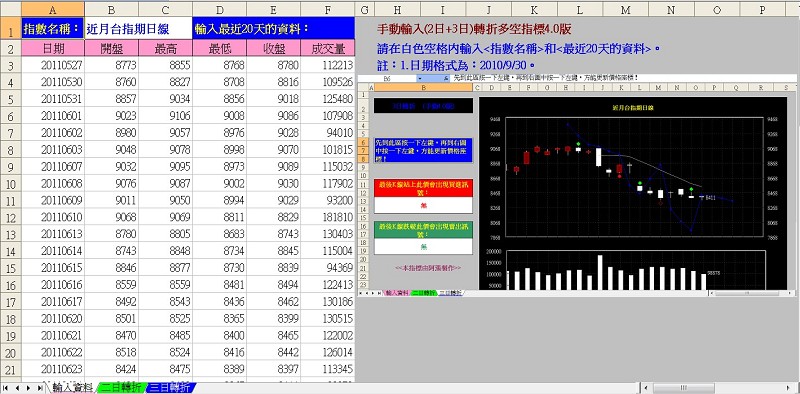Click the horizontal scrollbar left arrow
This screenshot has width=800, height=394.
coord(646,388)
